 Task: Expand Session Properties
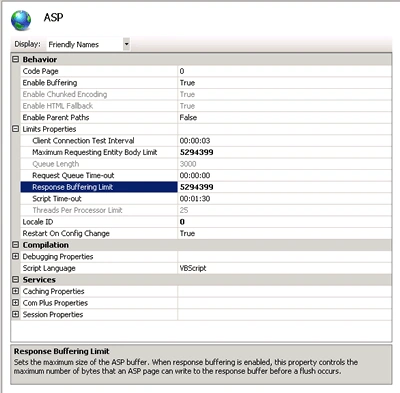(15, 314)
